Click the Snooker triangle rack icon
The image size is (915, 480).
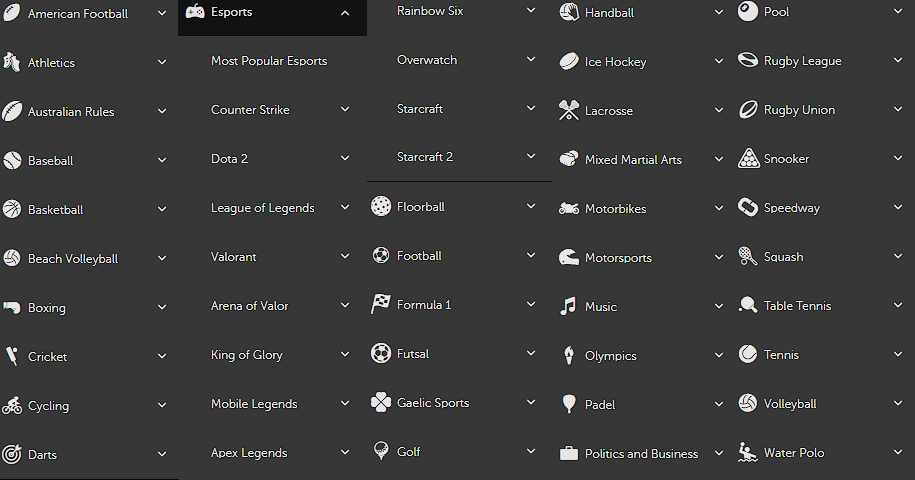pyautogui.click(x=748, y=158)
